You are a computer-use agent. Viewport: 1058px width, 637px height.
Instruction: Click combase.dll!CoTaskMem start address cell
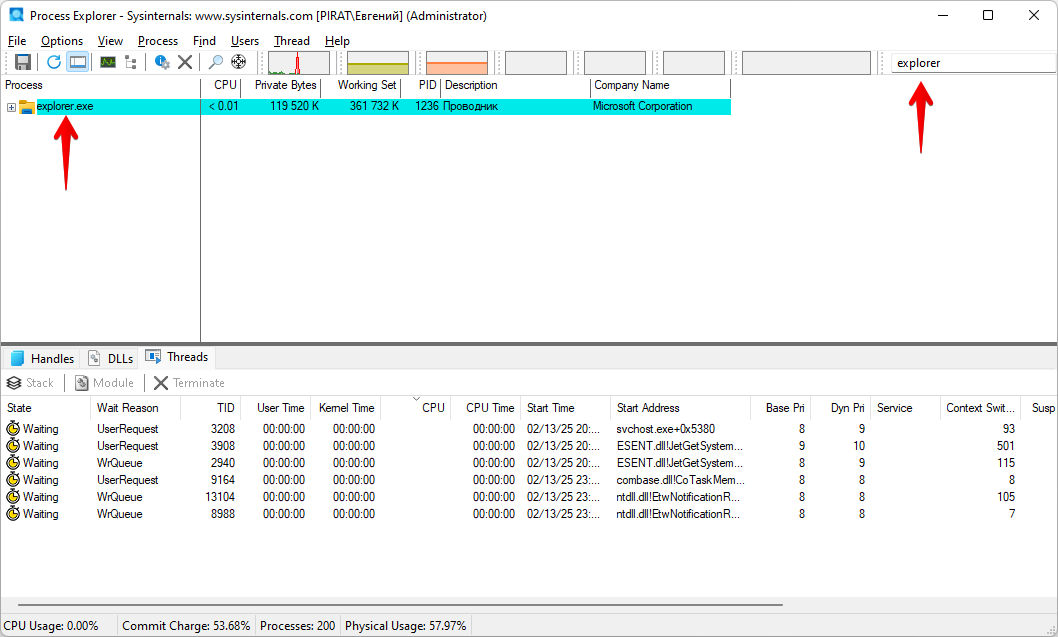(680, 480)
